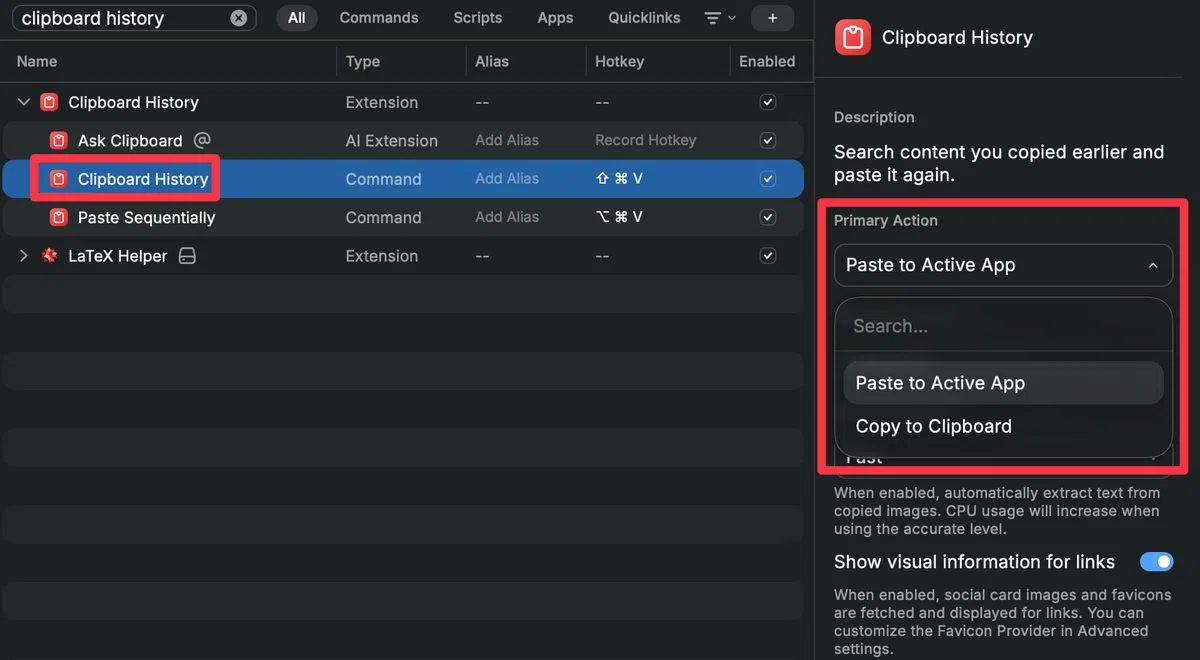Click the plus add button
The height and width of the screenshot is (660, 1200).
pos(772,18)
